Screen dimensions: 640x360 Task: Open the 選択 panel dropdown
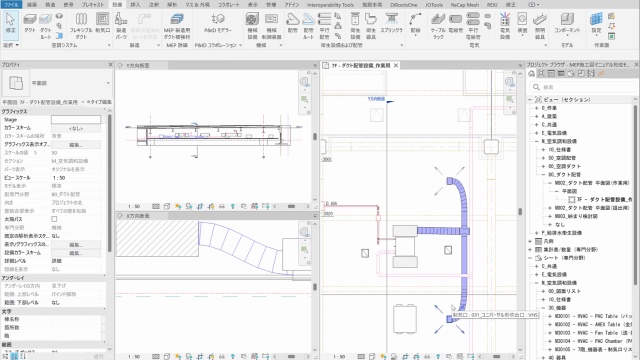(x=11, y=45)
